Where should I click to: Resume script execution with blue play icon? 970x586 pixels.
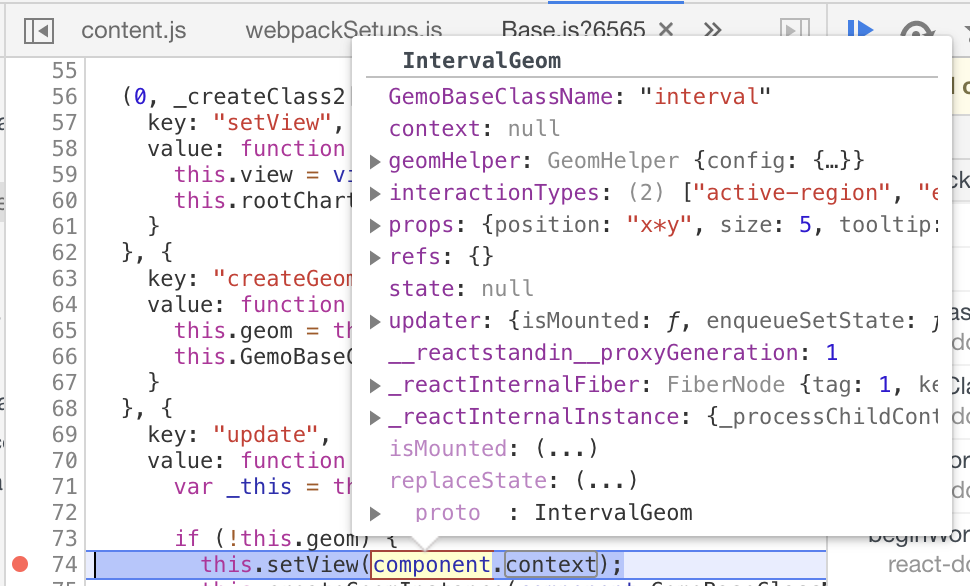pyautogui.click(x=858, y=30)
